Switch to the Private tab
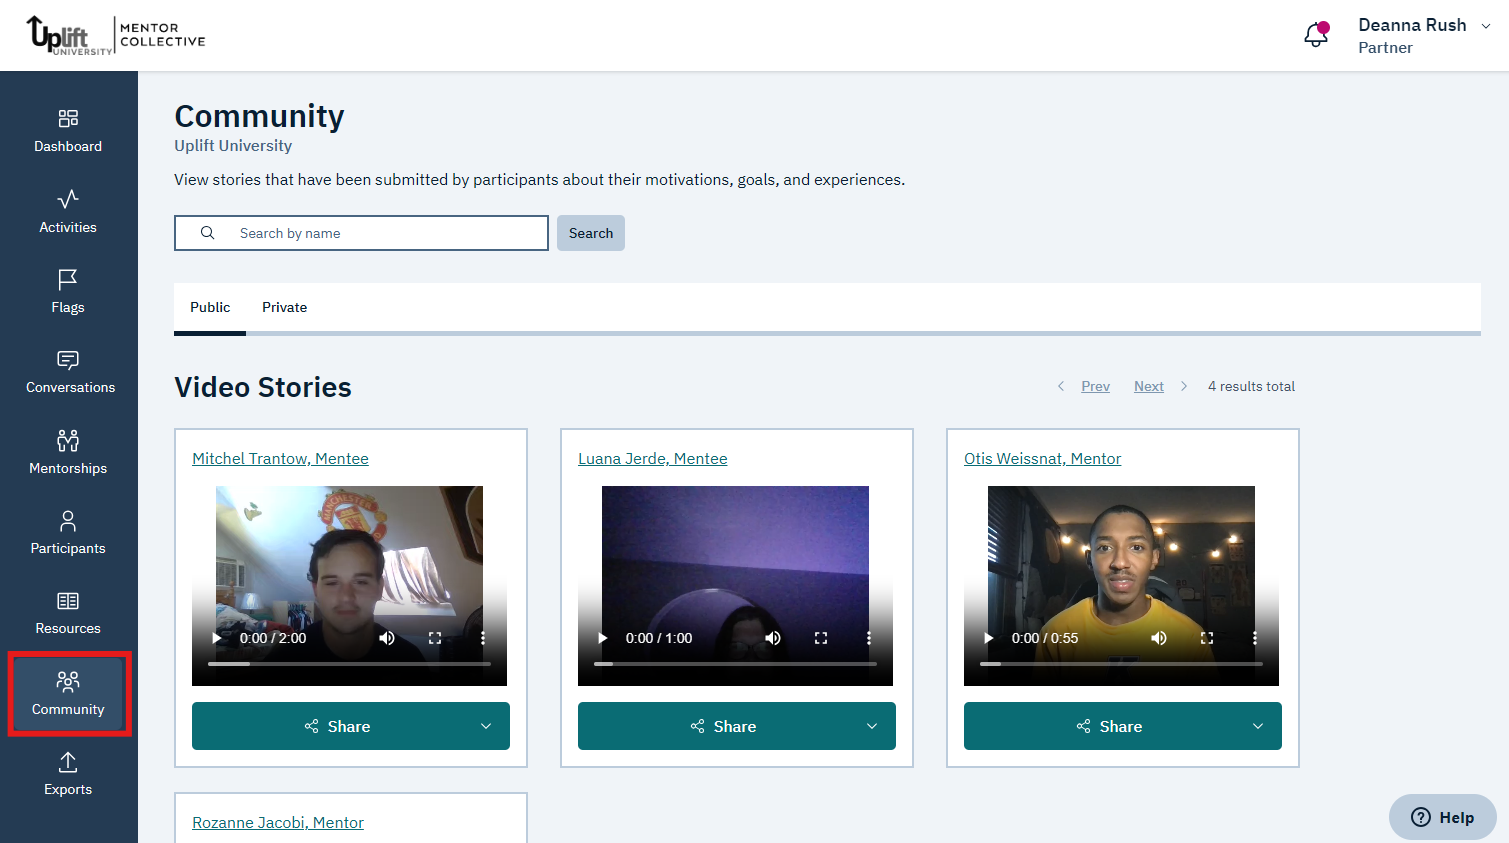The image size is (1509, 843). tap(285, 307)
